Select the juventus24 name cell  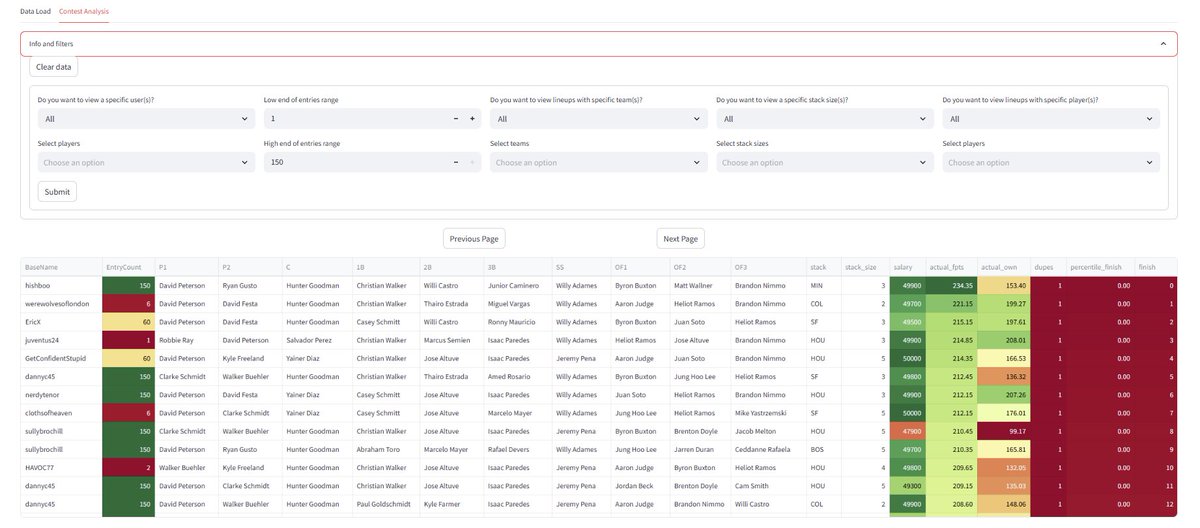pos(60,340)
